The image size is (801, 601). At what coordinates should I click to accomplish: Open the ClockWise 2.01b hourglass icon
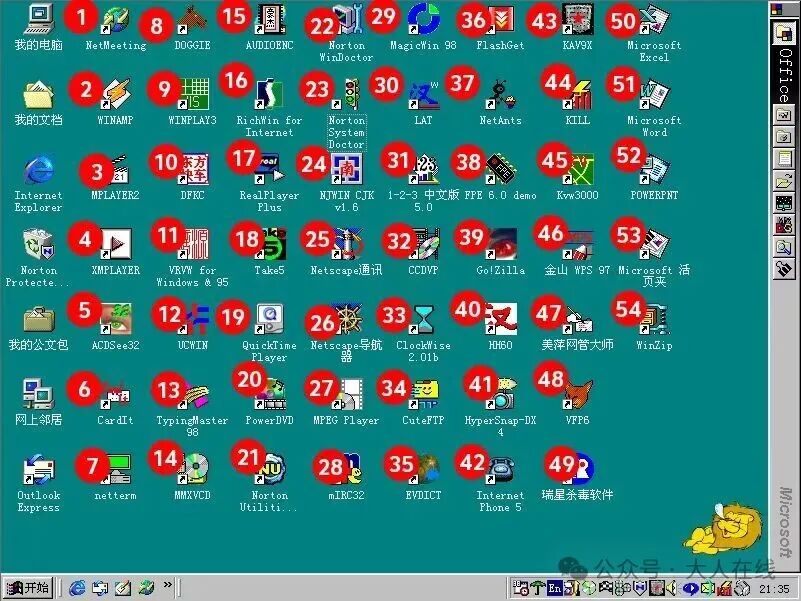point(423,320)
